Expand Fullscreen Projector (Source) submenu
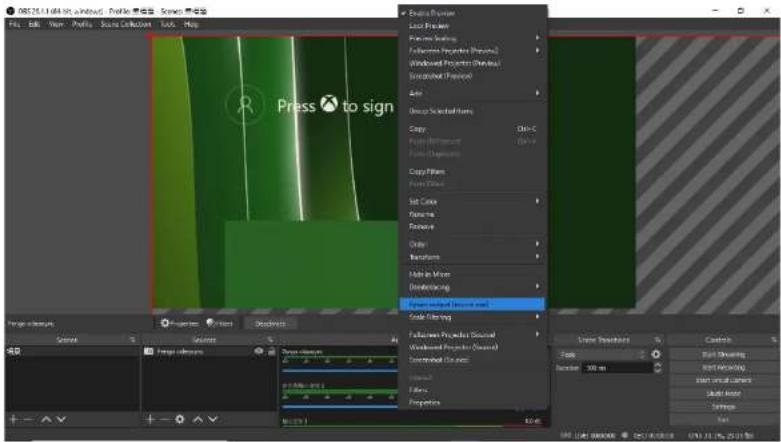Screen dimensions: 781x442 (x=472, y=334)
